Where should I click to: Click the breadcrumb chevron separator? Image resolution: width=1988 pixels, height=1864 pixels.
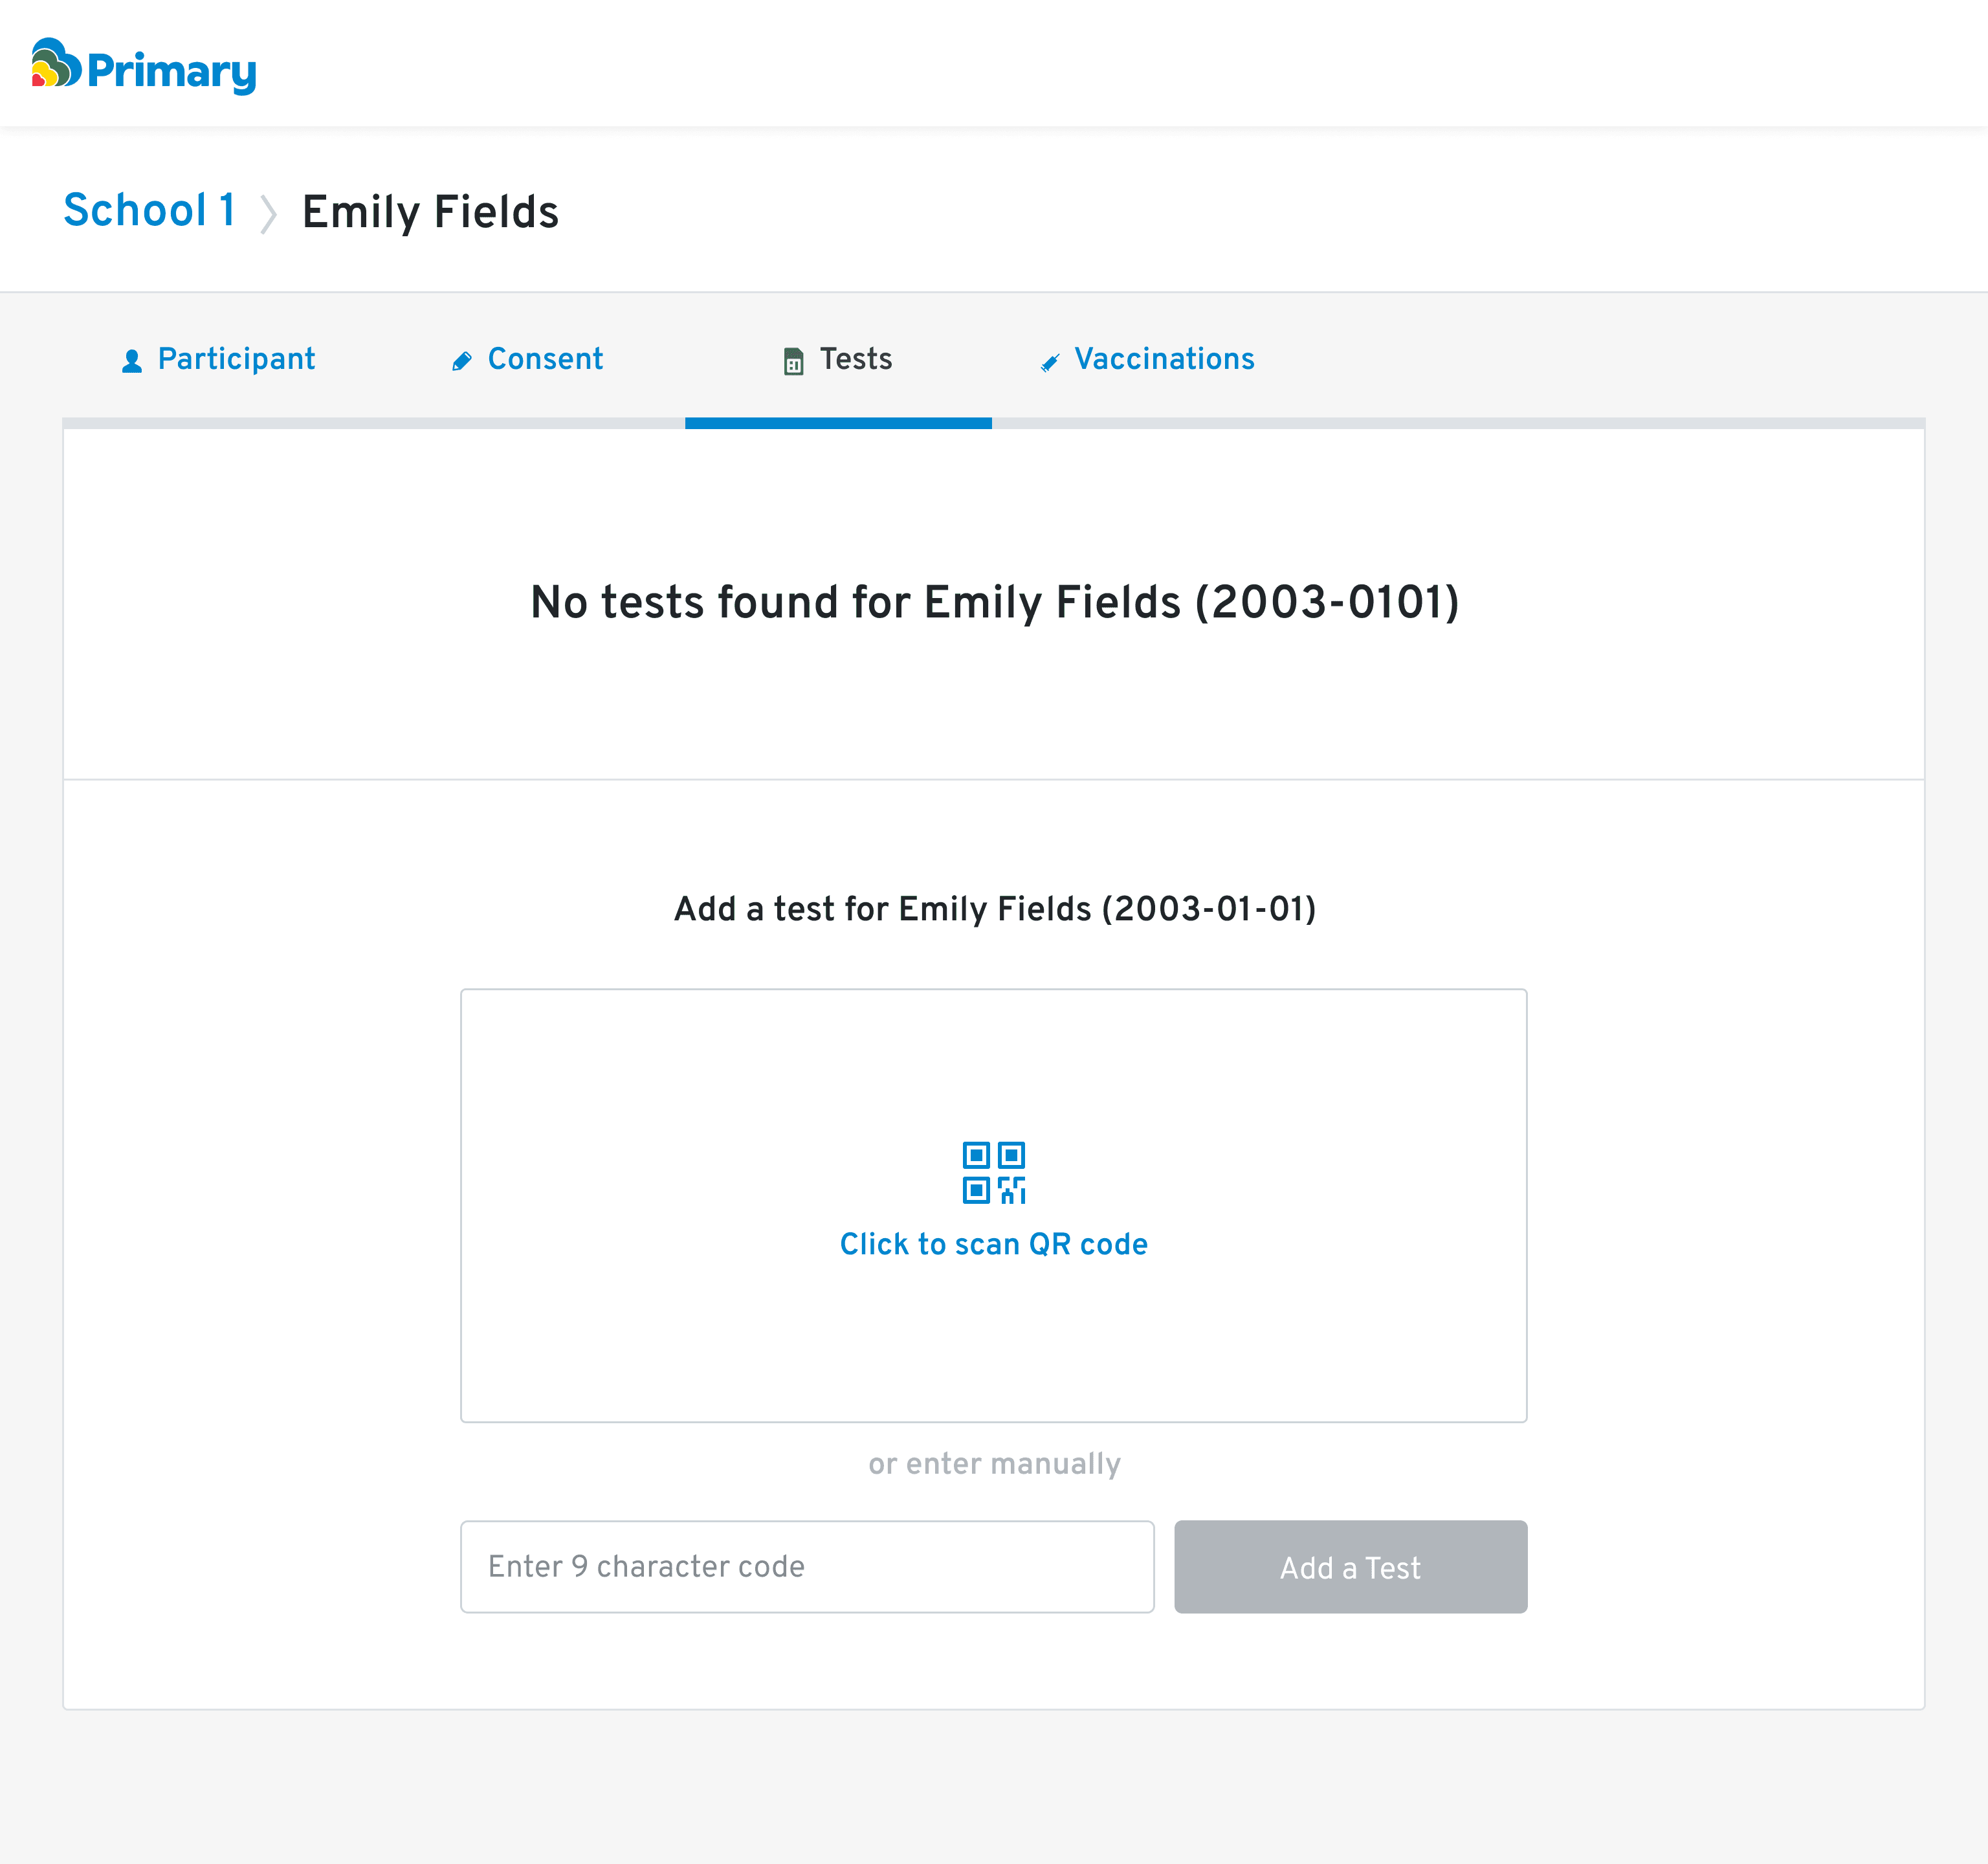coord(268,214)
